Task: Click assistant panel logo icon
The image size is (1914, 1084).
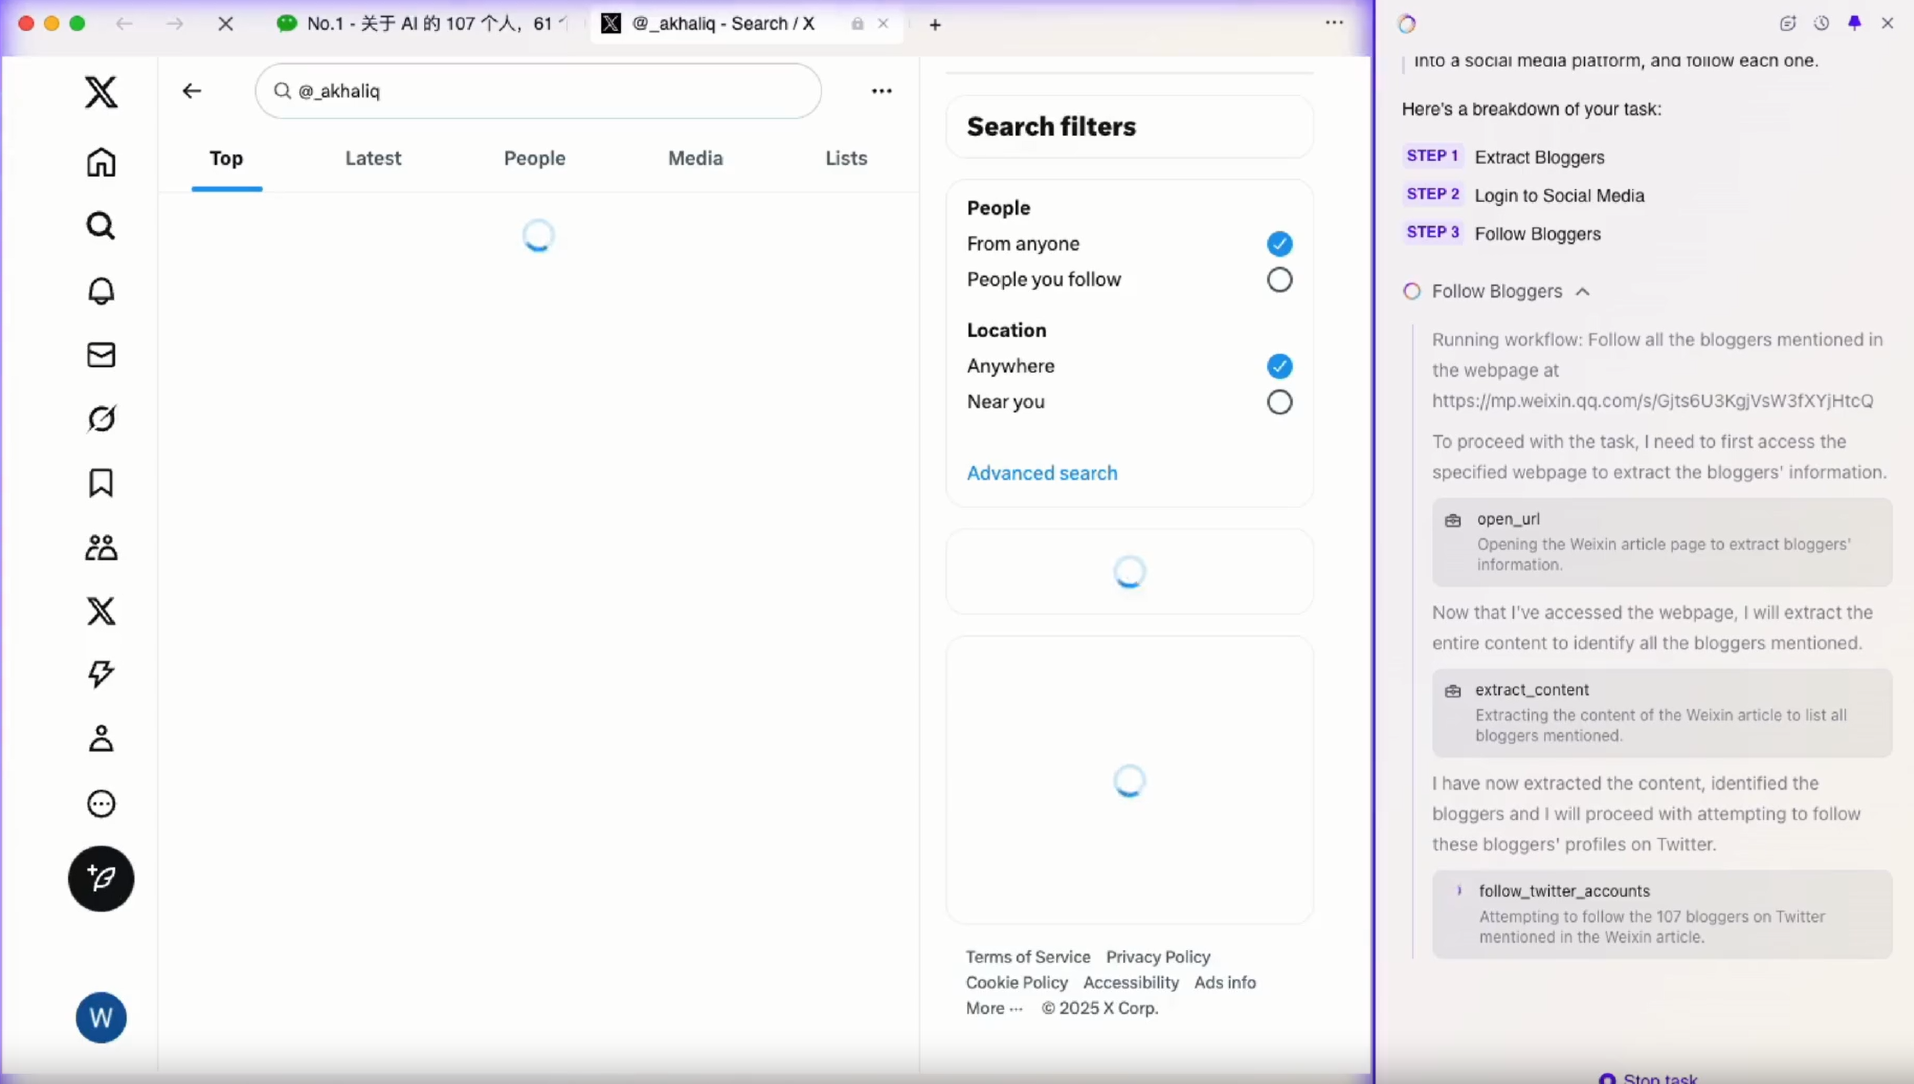Action: click(1407, 24)
